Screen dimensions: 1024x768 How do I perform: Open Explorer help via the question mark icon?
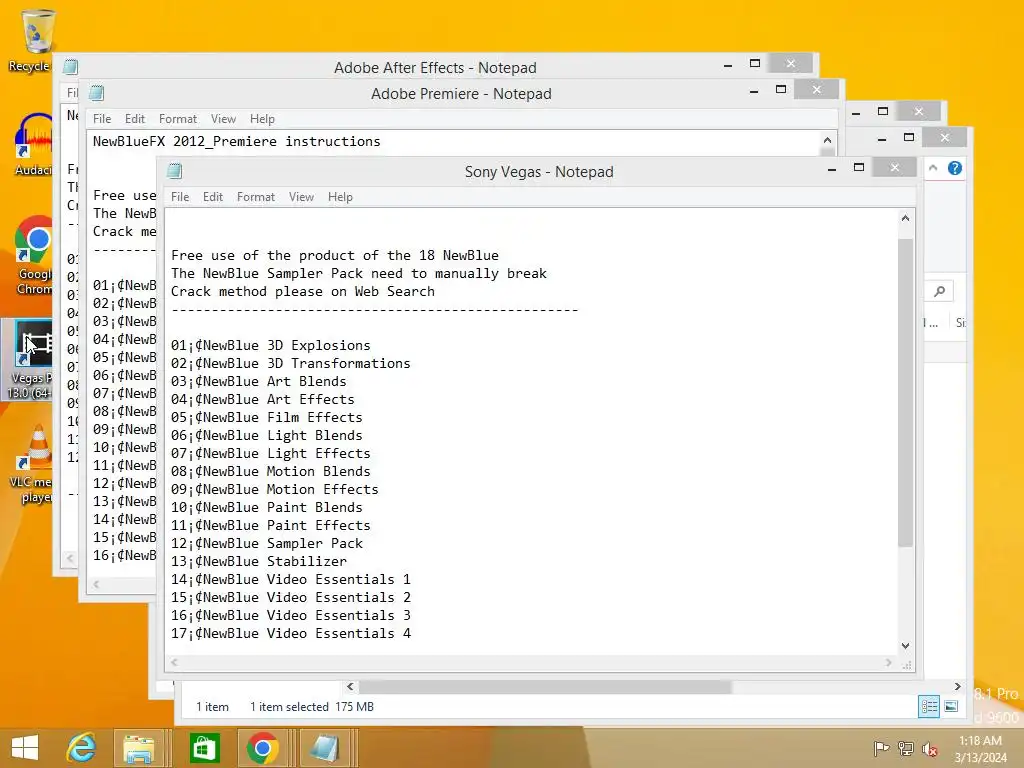click(x=955, y=168)
